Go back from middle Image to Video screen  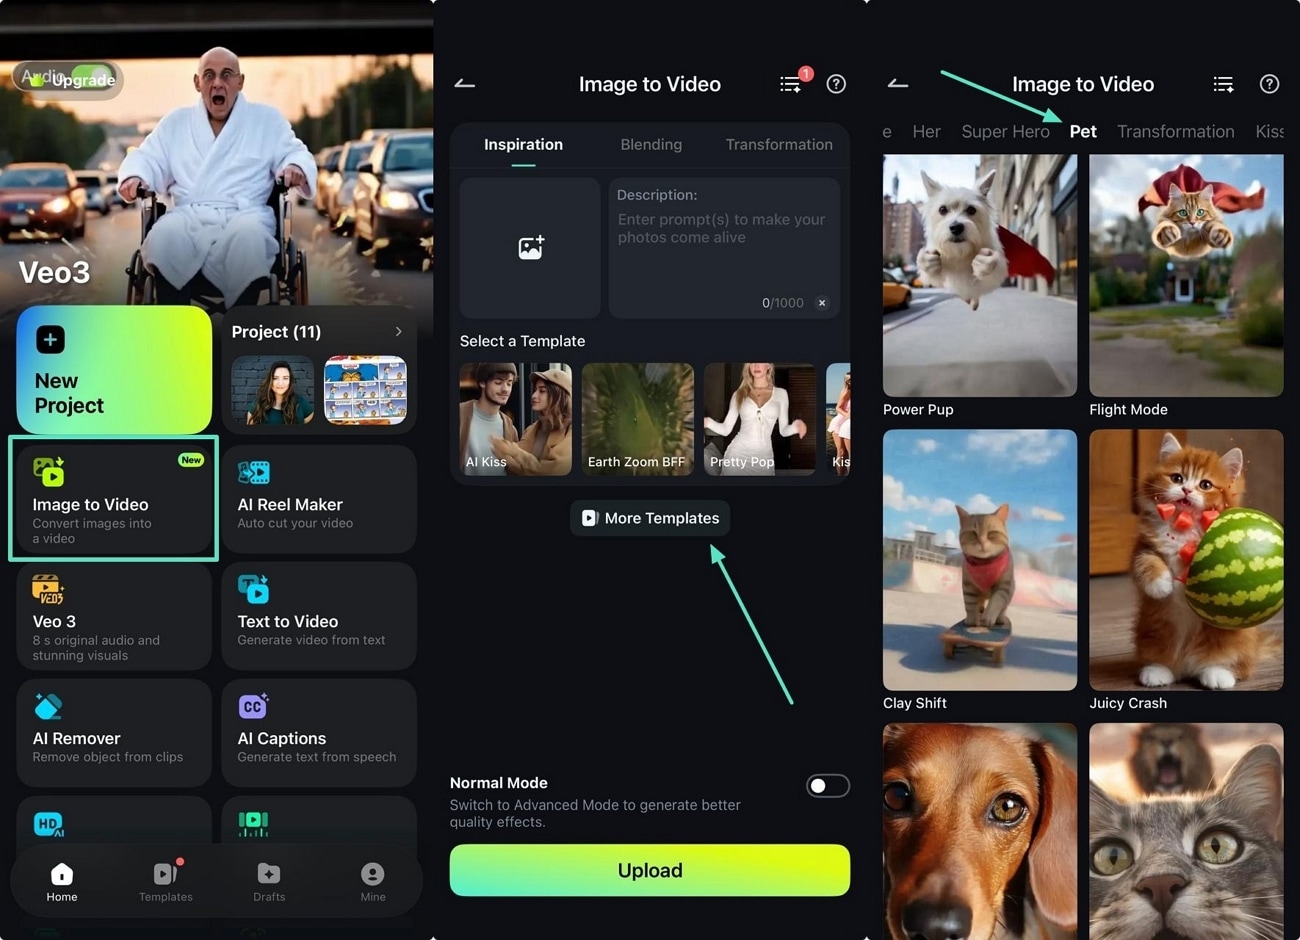click(x=465, y=84)
